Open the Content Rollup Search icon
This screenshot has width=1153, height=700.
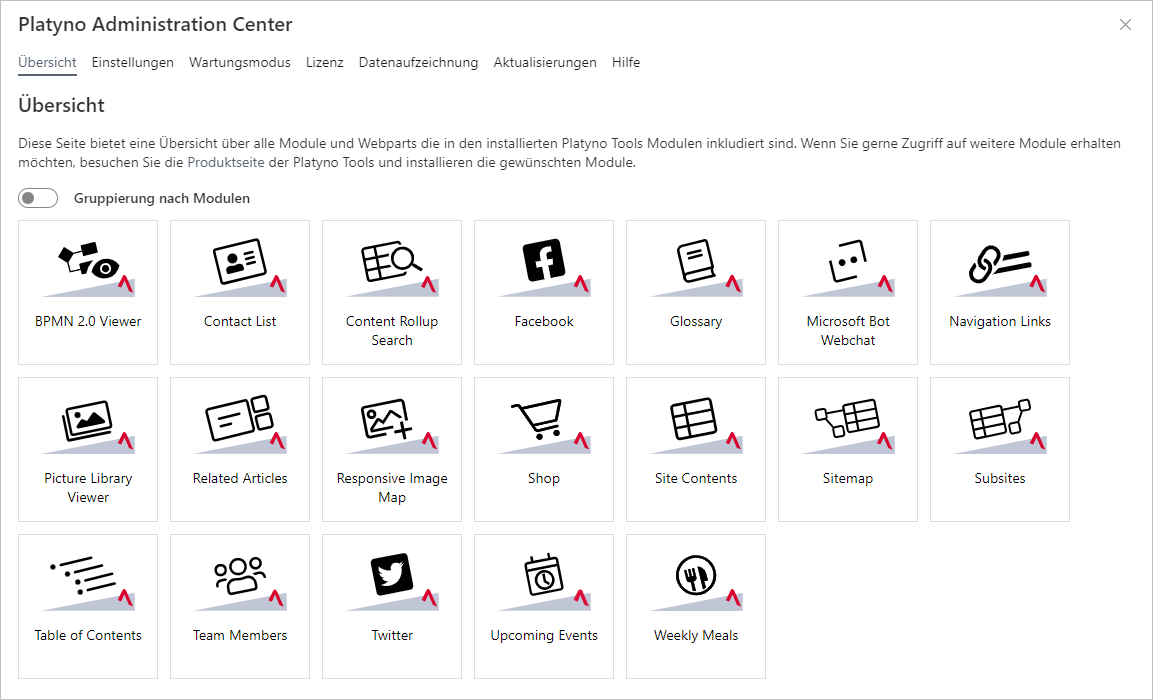[x=392, y=267]
